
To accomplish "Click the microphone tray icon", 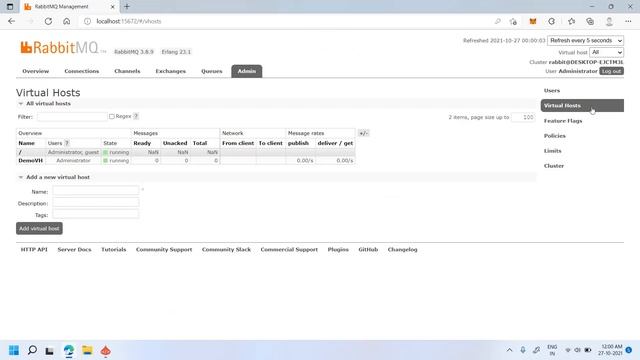I will (x=522, y=350).
